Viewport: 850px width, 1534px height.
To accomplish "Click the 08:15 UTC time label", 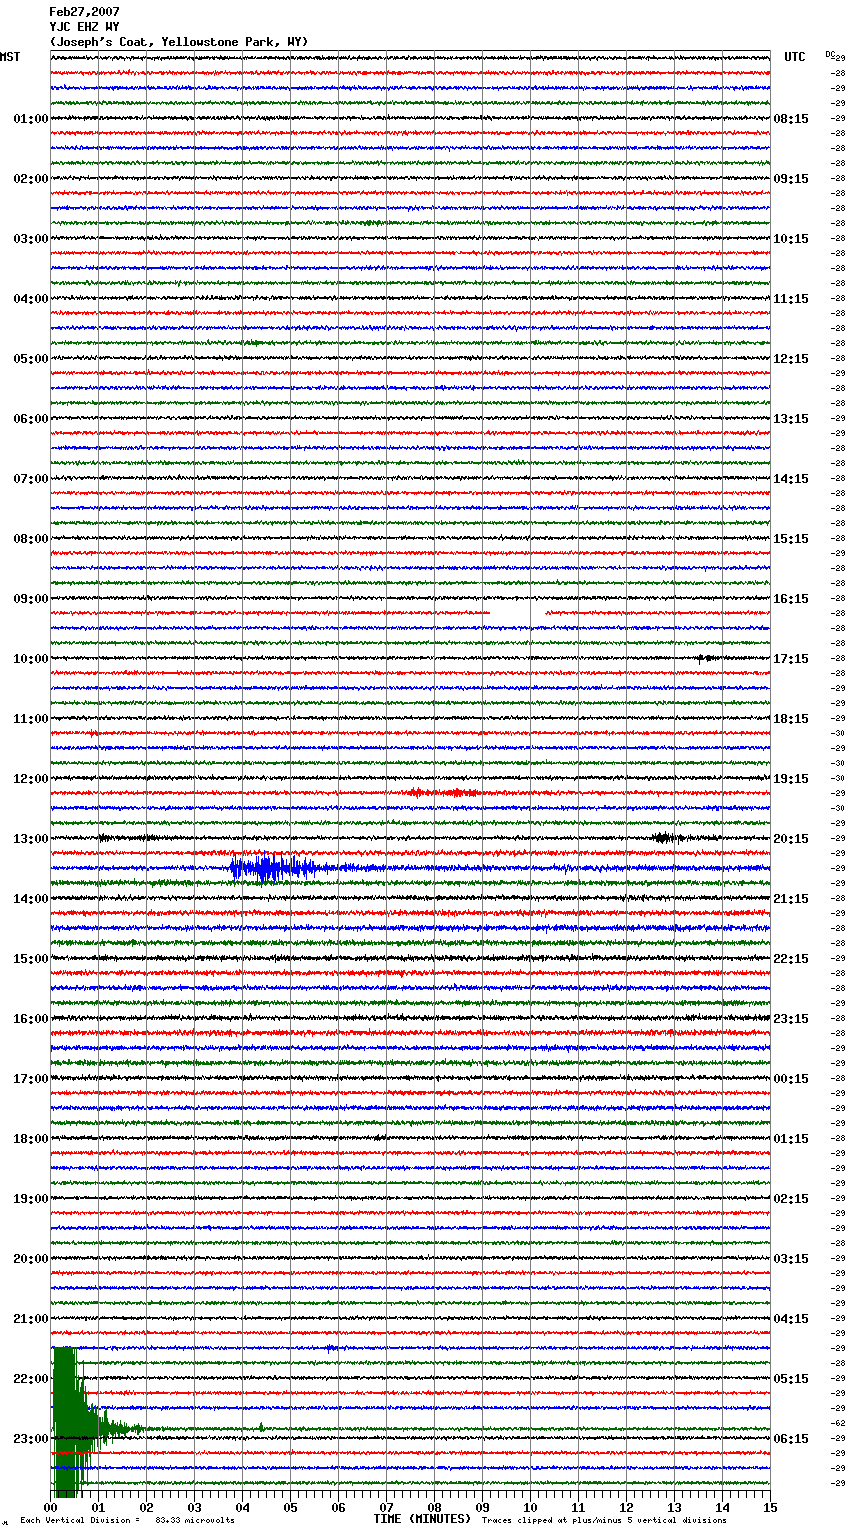I will point(791,119).
